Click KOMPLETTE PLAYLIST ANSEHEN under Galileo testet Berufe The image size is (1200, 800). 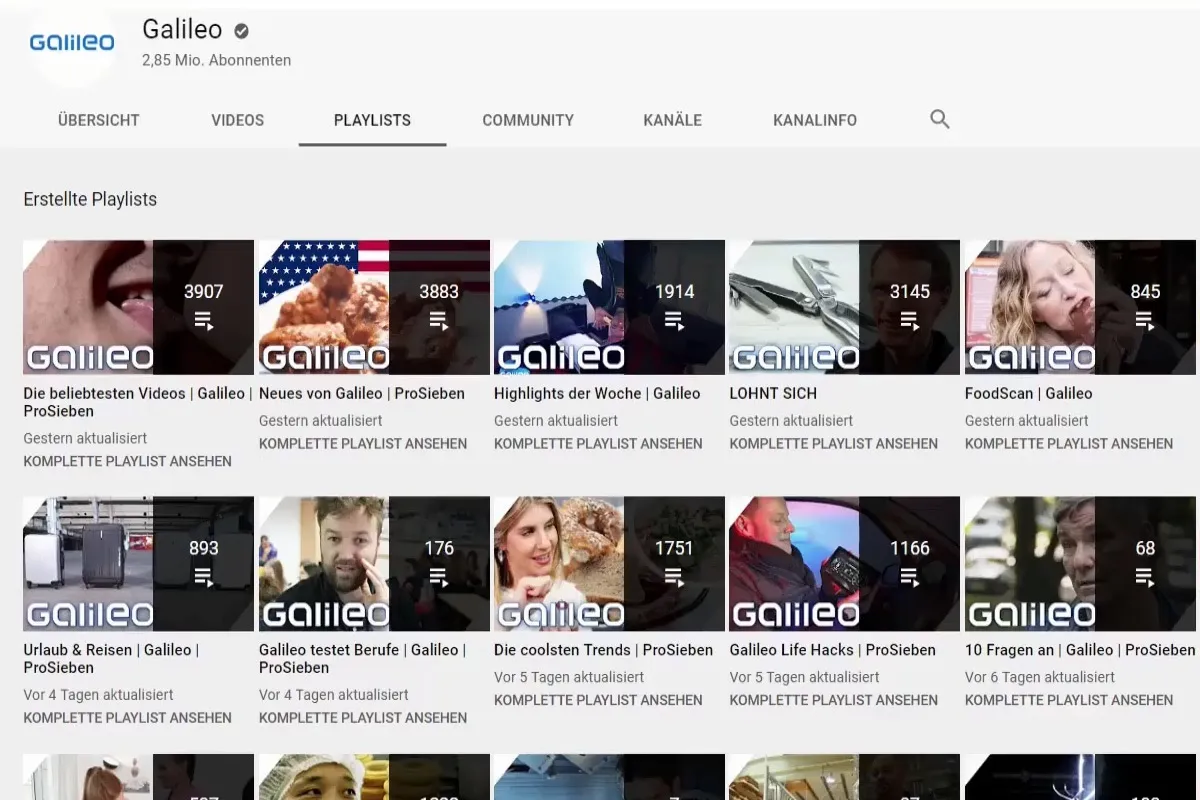pyautogui.click(x=363, y=718)
